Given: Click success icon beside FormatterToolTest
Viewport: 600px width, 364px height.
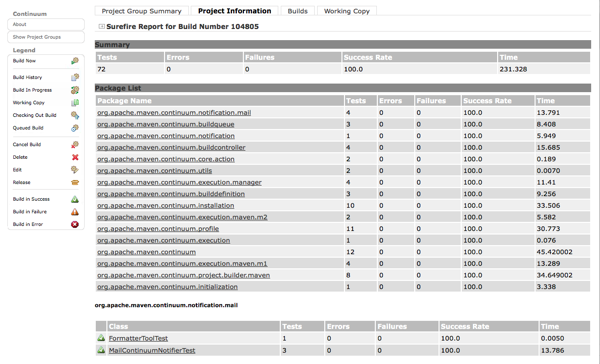Looking at the screenshot, I should point(101,338).
